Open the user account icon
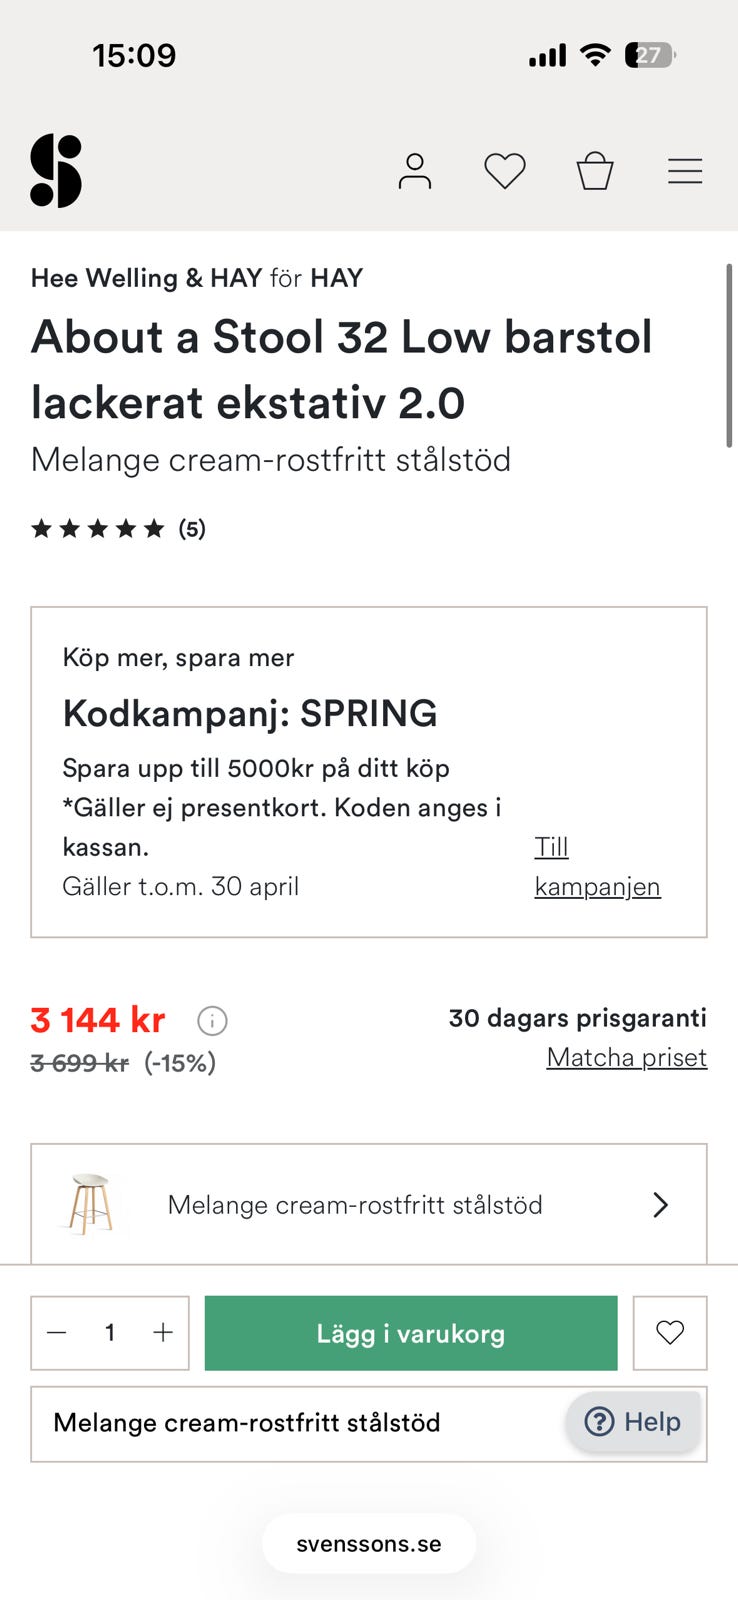738x1600 pixels. point(414,171)
